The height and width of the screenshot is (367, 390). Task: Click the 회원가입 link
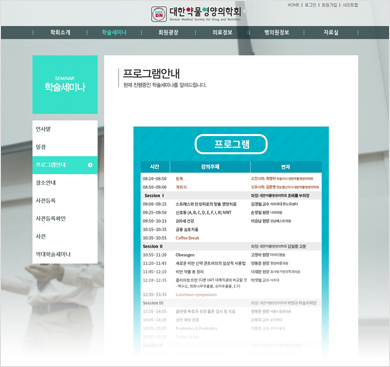click(329, 5)
